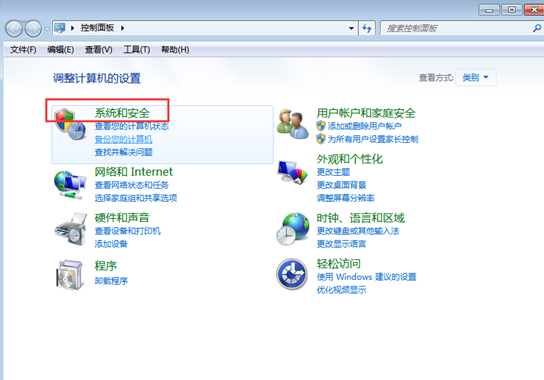Click 为所有用户设置家长控制 link
Viewport: 544px width, 380px height.
(x=373, y=139)
